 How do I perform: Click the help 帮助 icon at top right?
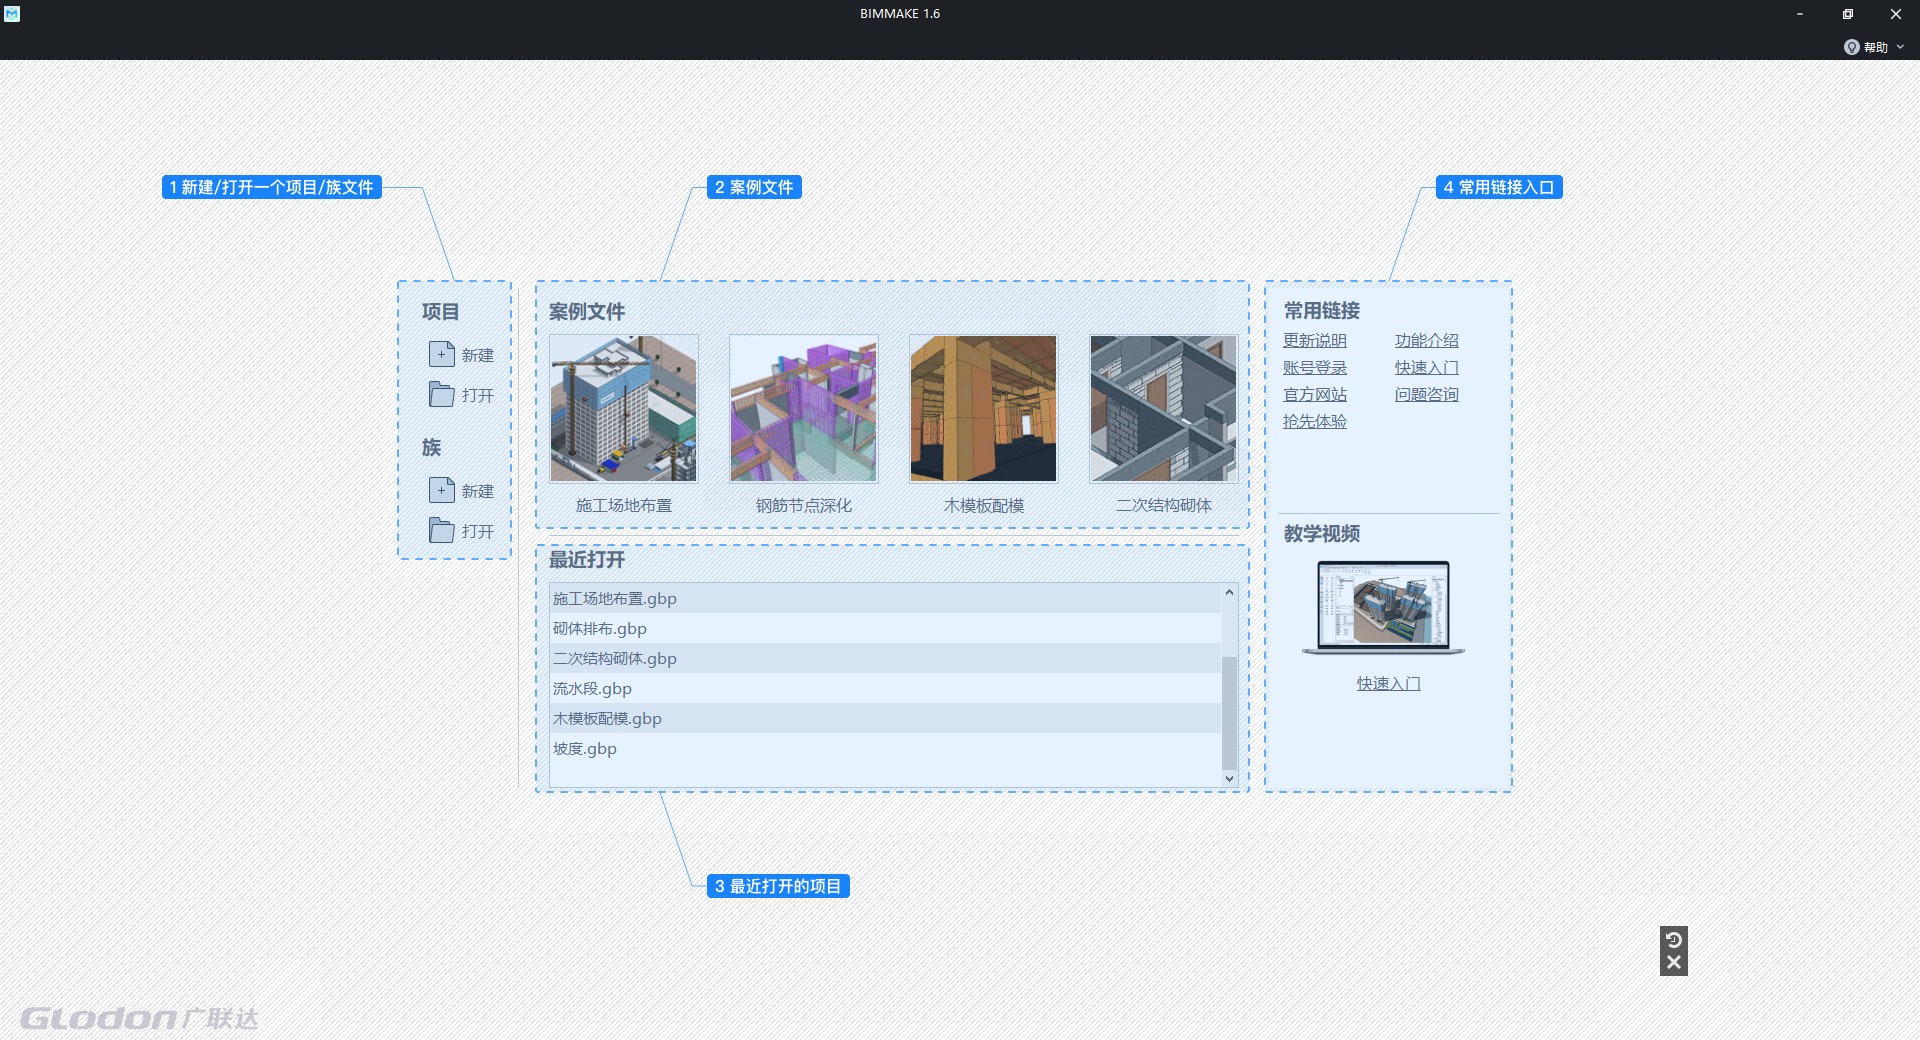click(1851, 47)
